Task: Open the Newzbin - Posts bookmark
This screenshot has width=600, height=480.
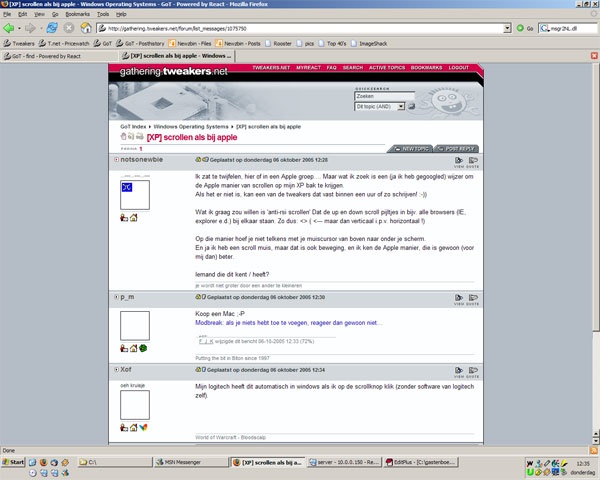Action: pyautogui.click(x=238, y=44)
